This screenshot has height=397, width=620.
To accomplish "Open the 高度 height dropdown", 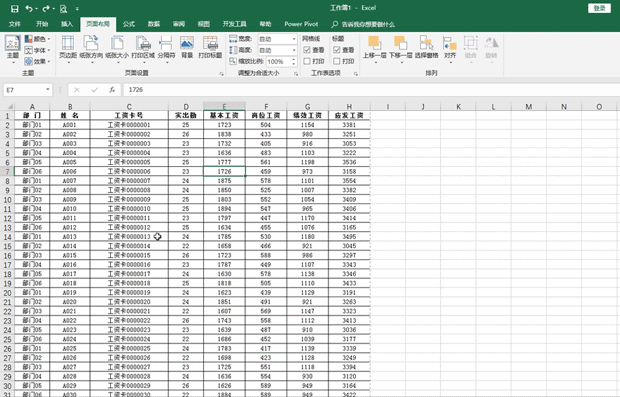I will [x=294, y=50].
